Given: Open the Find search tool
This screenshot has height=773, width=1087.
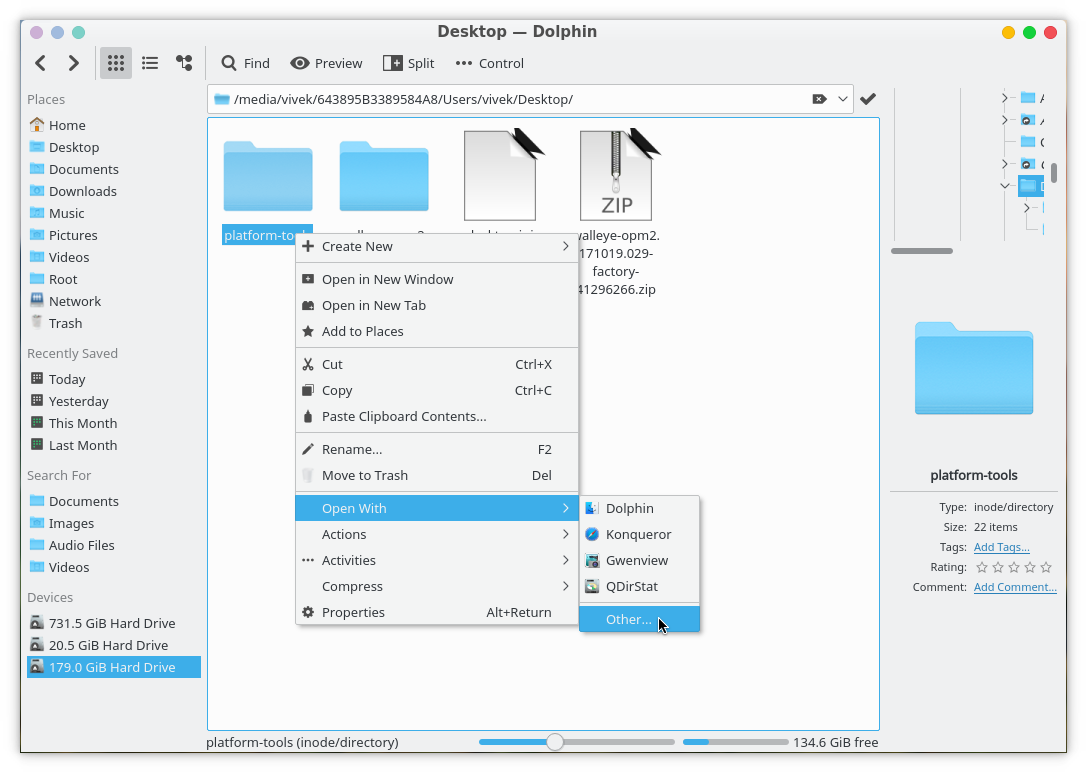Looking at the screenshot, I should point(245,63).
